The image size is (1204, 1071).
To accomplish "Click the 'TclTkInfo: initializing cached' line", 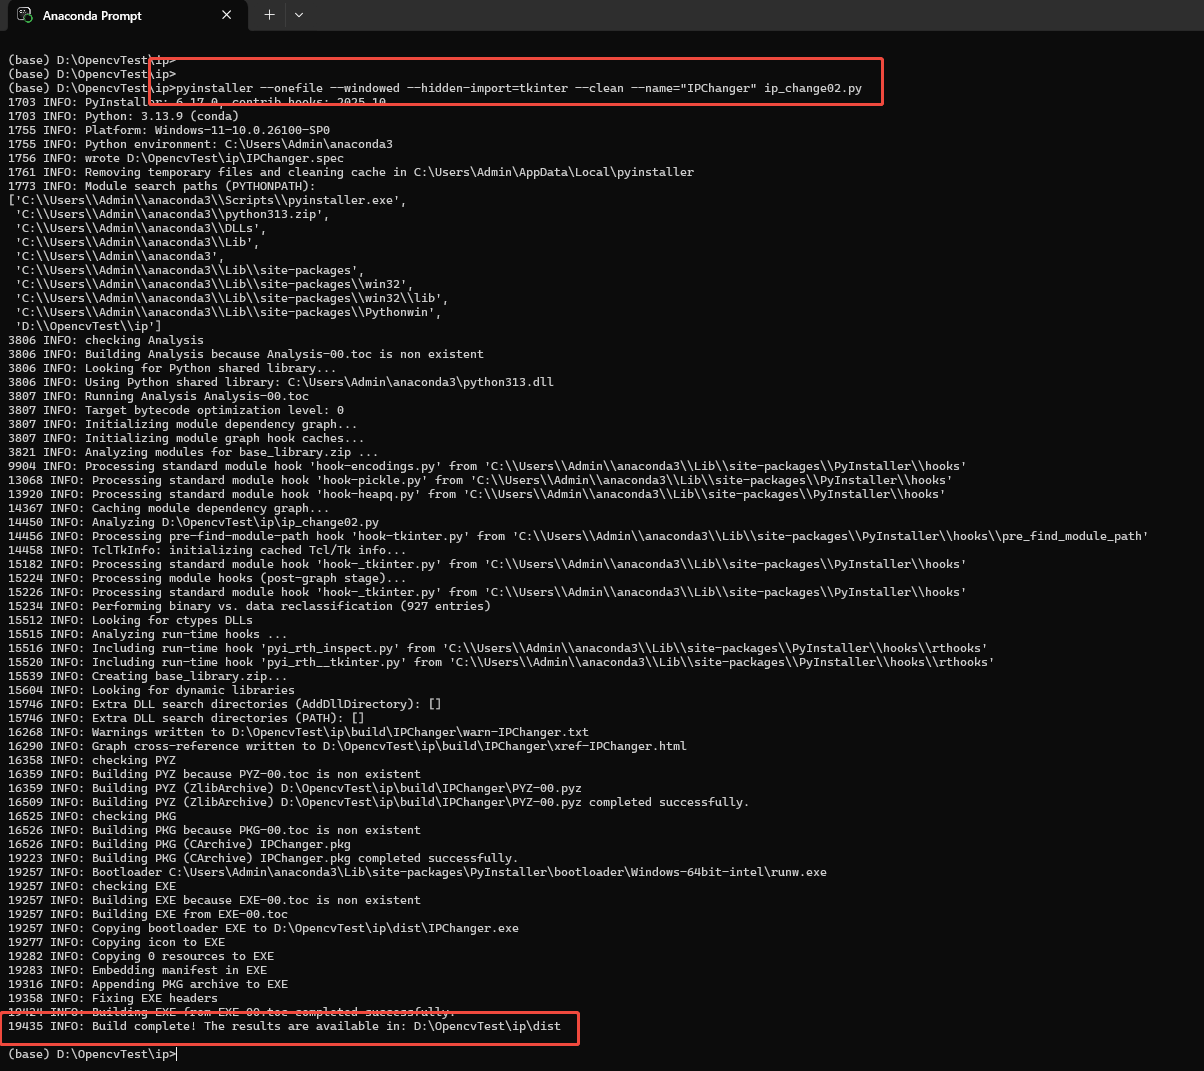I will tap(208, 550).
